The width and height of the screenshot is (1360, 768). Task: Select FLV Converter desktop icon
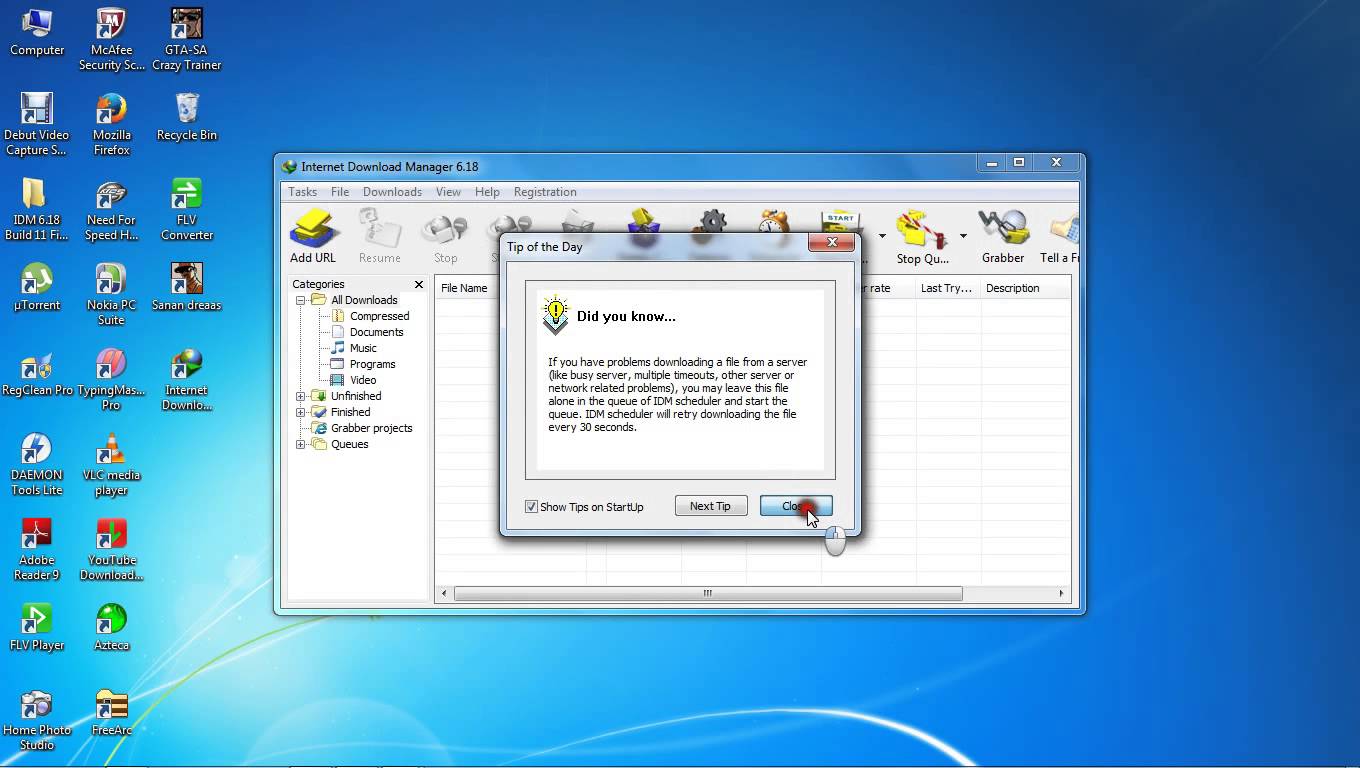(x=187, y=210)
